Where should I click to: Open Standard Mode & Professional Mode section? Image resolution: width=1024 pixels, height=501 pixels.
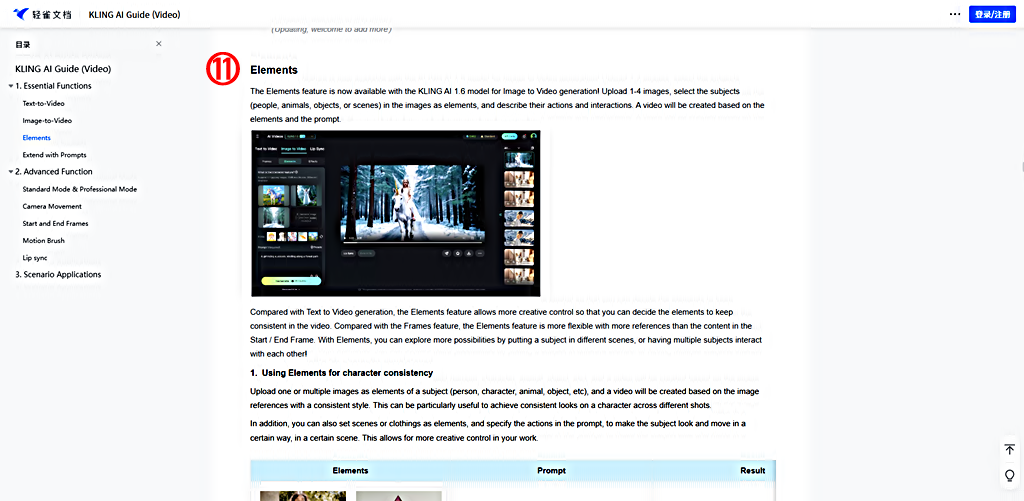(80, 189)
